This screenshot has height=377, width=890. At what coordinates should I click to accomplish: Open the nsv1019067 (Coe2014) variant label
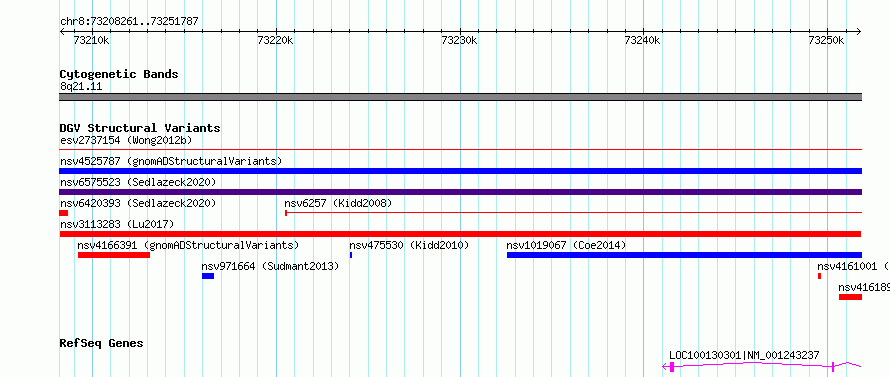coord(566,245)
